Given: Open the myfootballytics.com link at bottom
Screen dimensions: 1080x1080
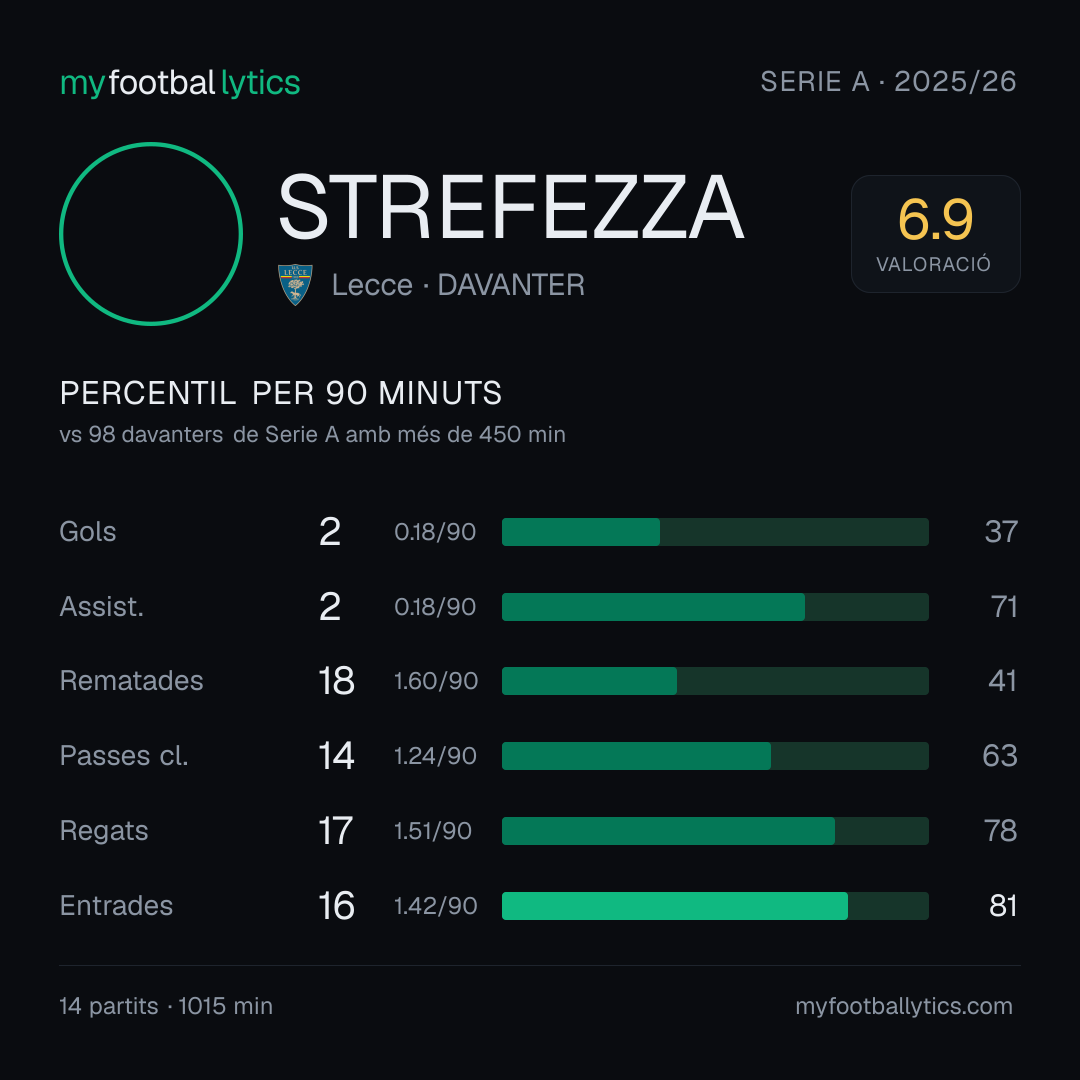Looking at the screenshot, I should pyautogui.click(x=904, y=1006).
